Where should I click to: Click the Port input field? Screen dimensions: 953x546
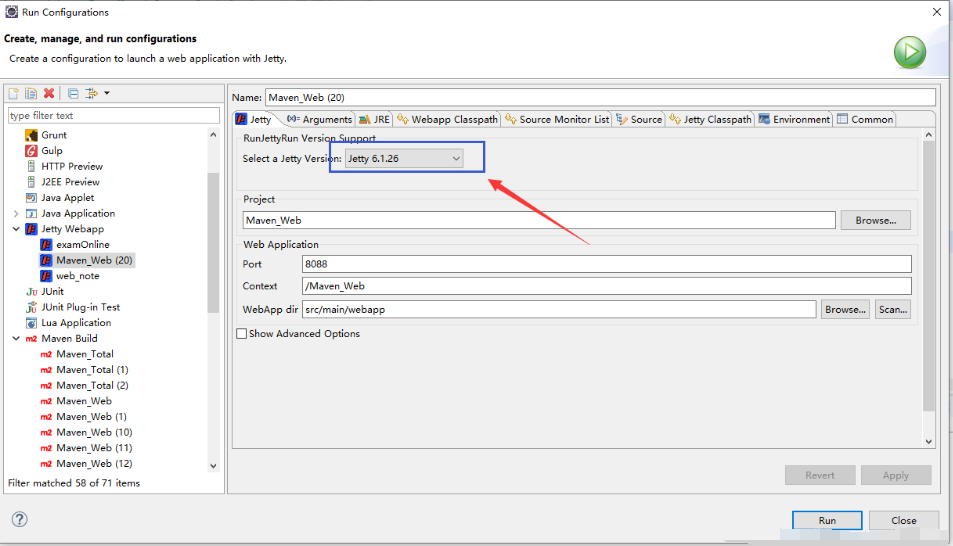click(x=606, y=264)
